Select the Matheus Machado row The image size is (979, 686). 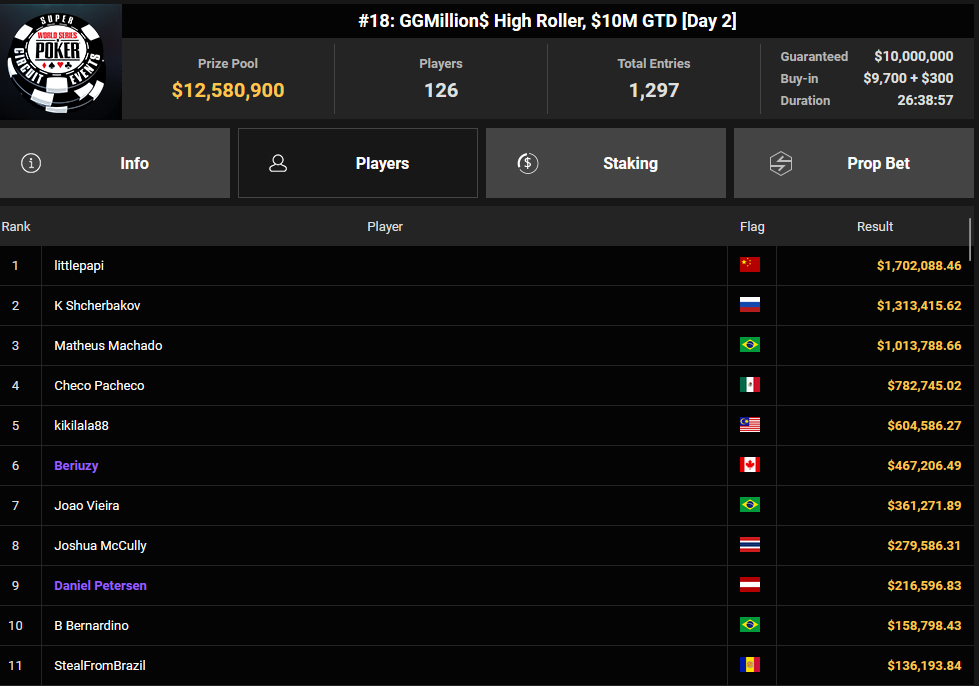[385, 345]
